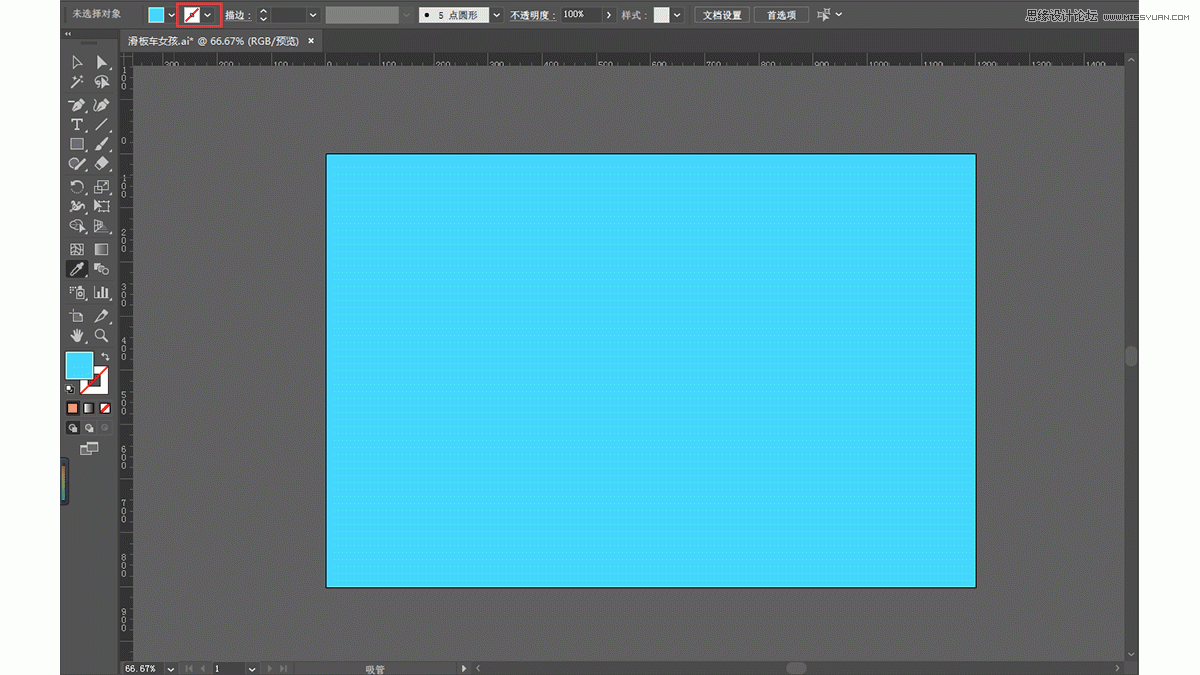1200x675 pixels.
Task: Click the Eraser tool
Action: tap(101, 164)
